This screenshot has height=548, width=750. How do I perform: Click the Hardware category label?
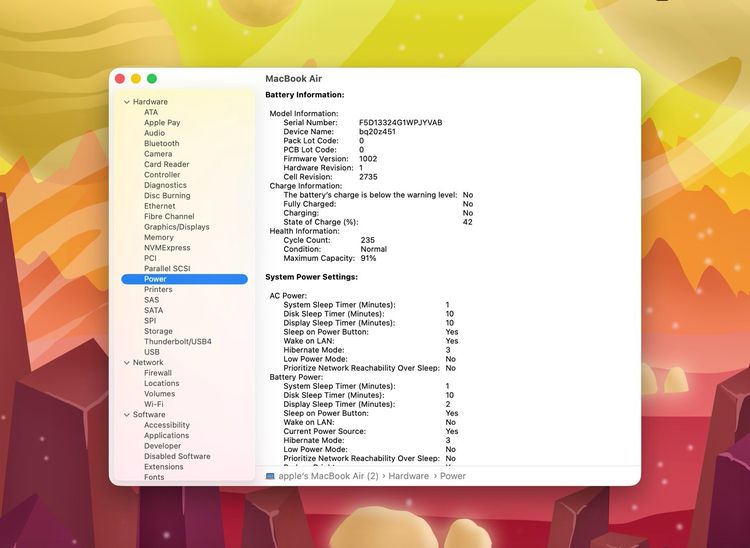(150, 102)
